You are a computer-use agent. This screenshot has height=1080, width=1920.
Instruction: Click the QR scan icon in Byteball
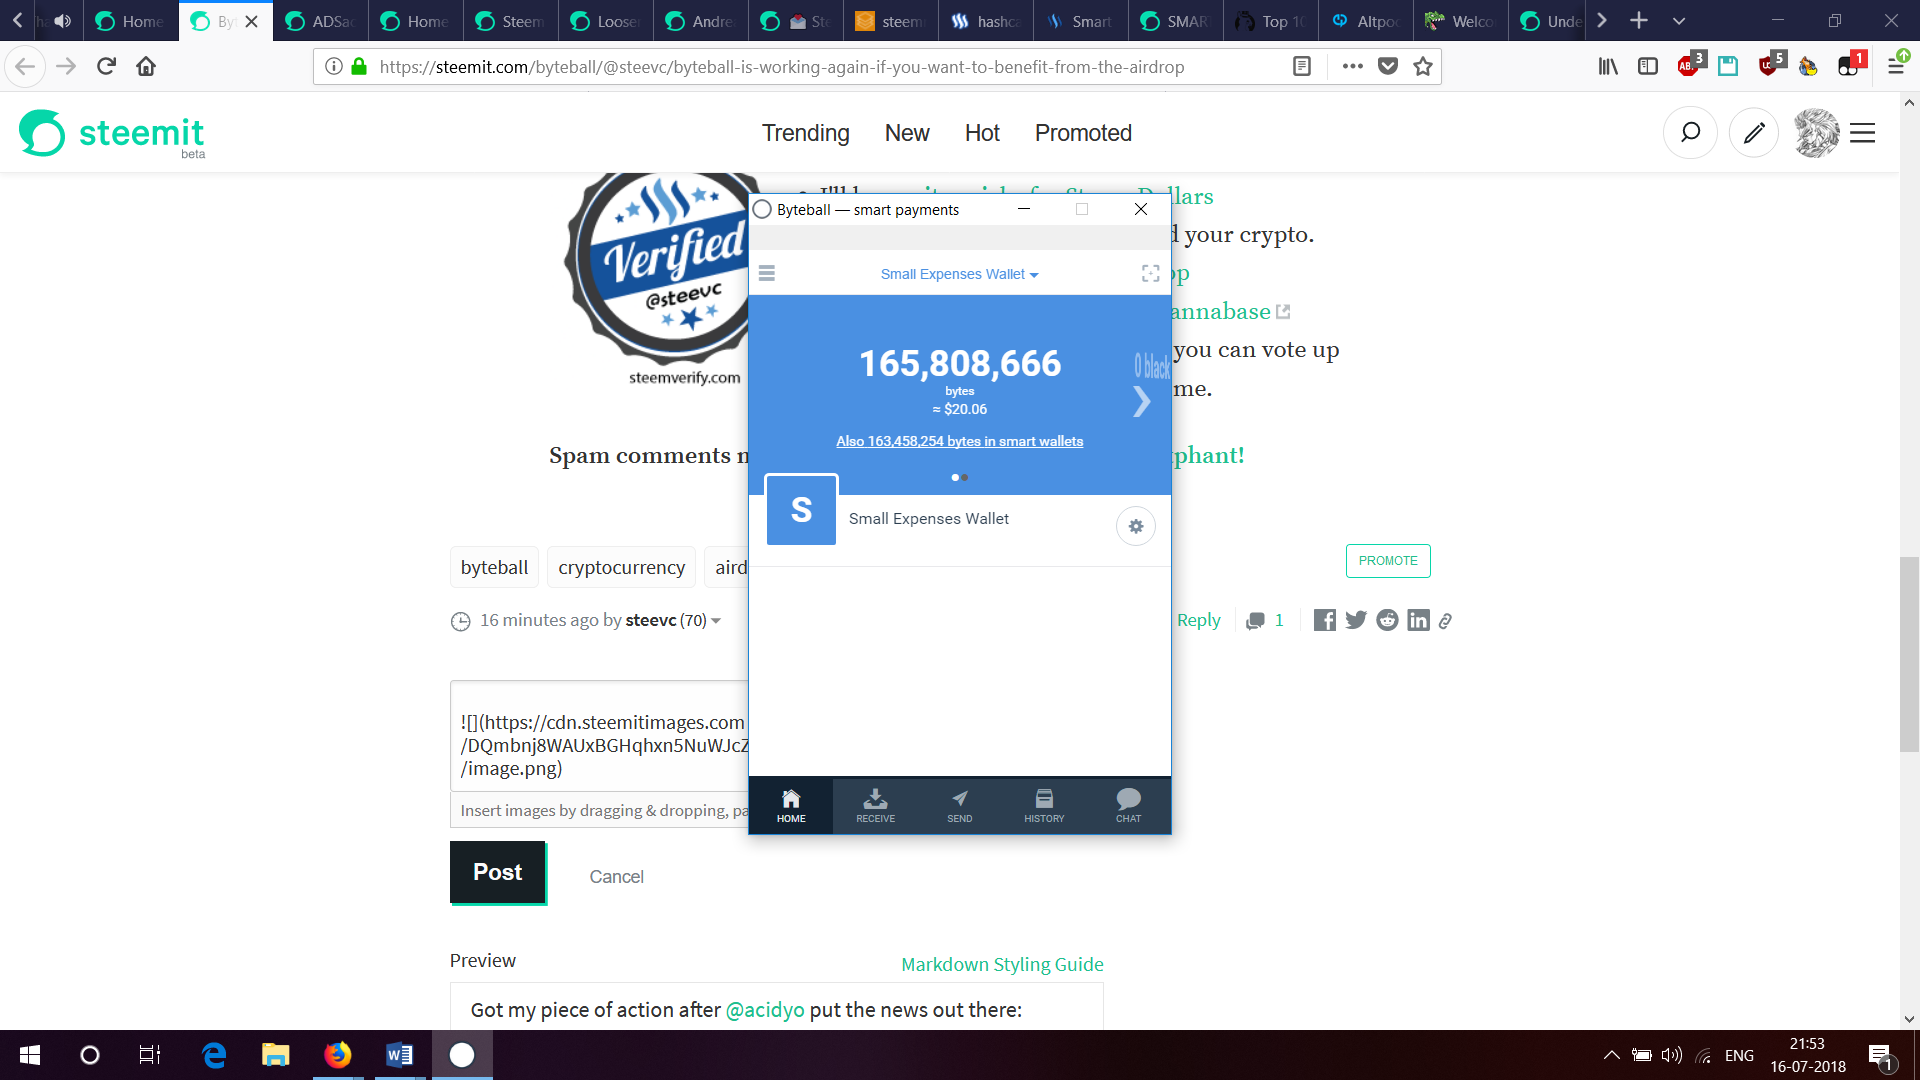coord(1151,274)
